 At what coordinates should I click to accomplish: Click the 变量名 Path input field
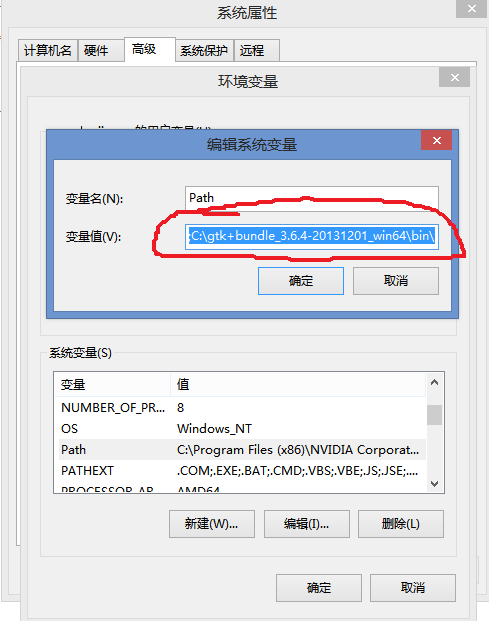[312, 198]
